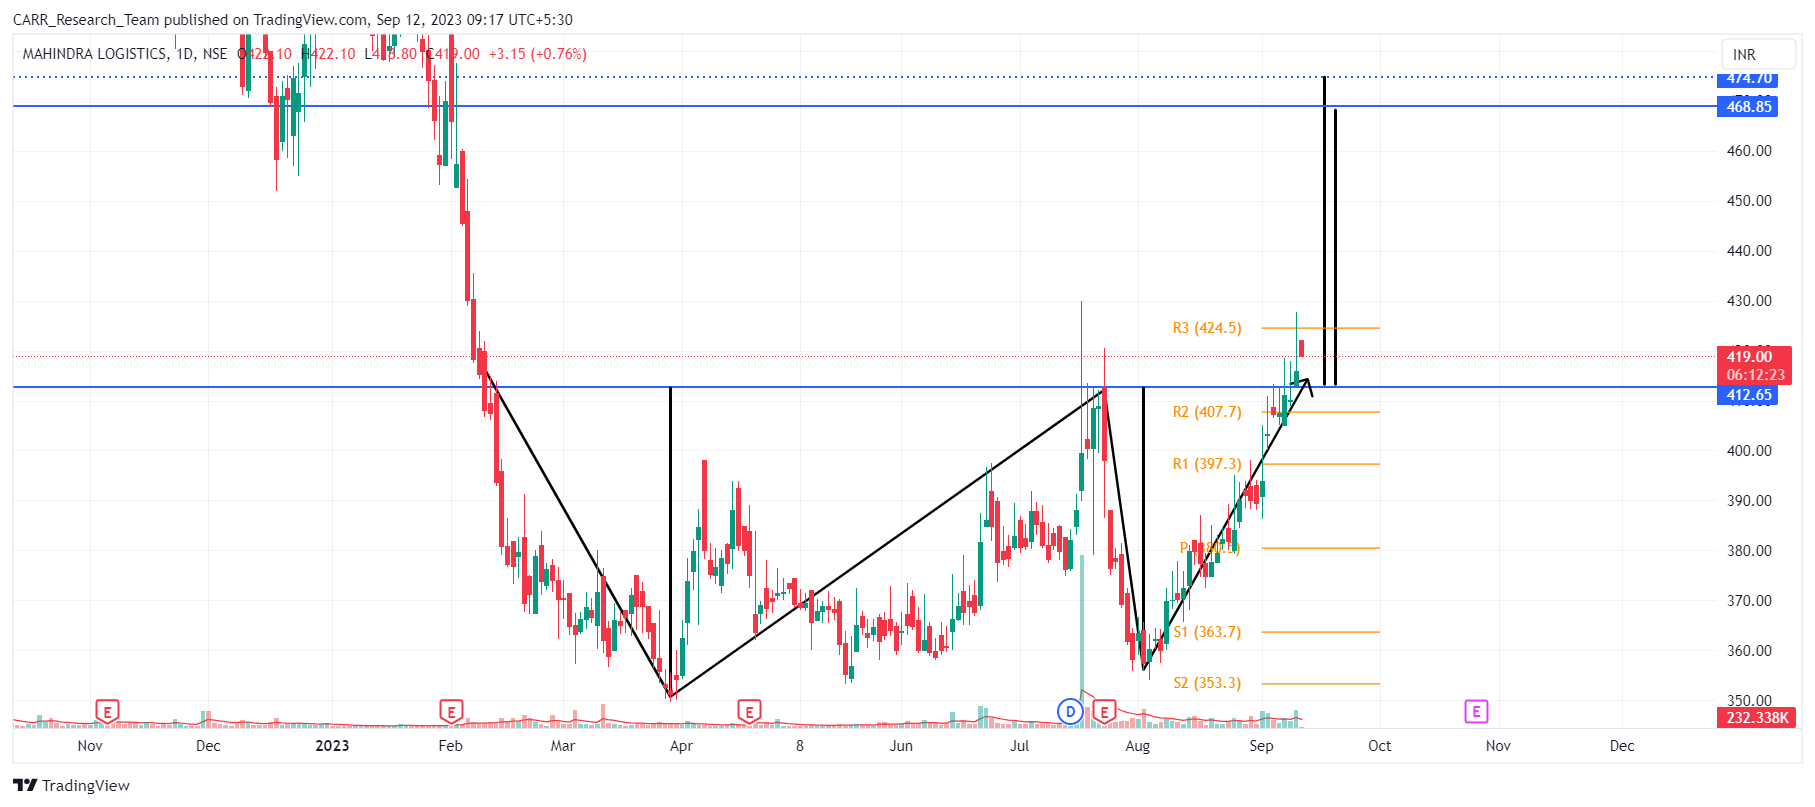The height and width of the screenshot is (807, 1815).
Task: Click the 412.65 blue price label
Action: [x=1749, y=395]
